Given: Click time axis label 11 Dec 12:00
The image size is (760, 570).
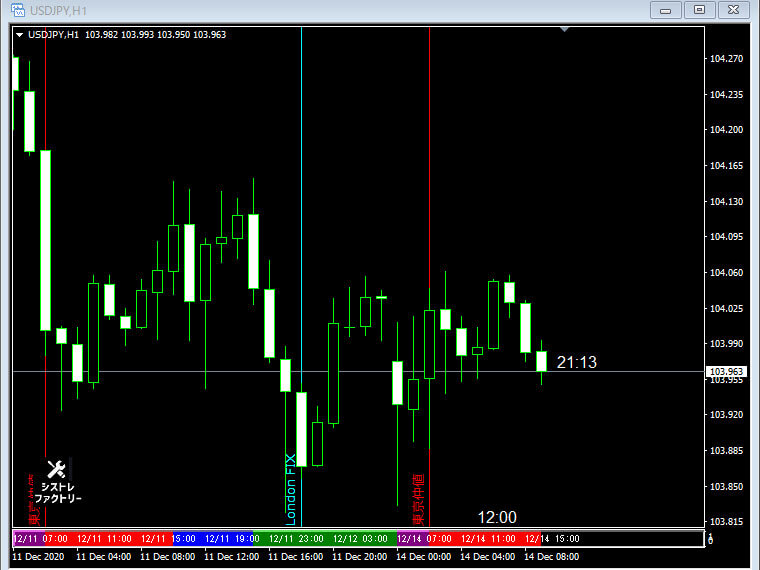Looking at the screenshot, I should coord(231,556).
